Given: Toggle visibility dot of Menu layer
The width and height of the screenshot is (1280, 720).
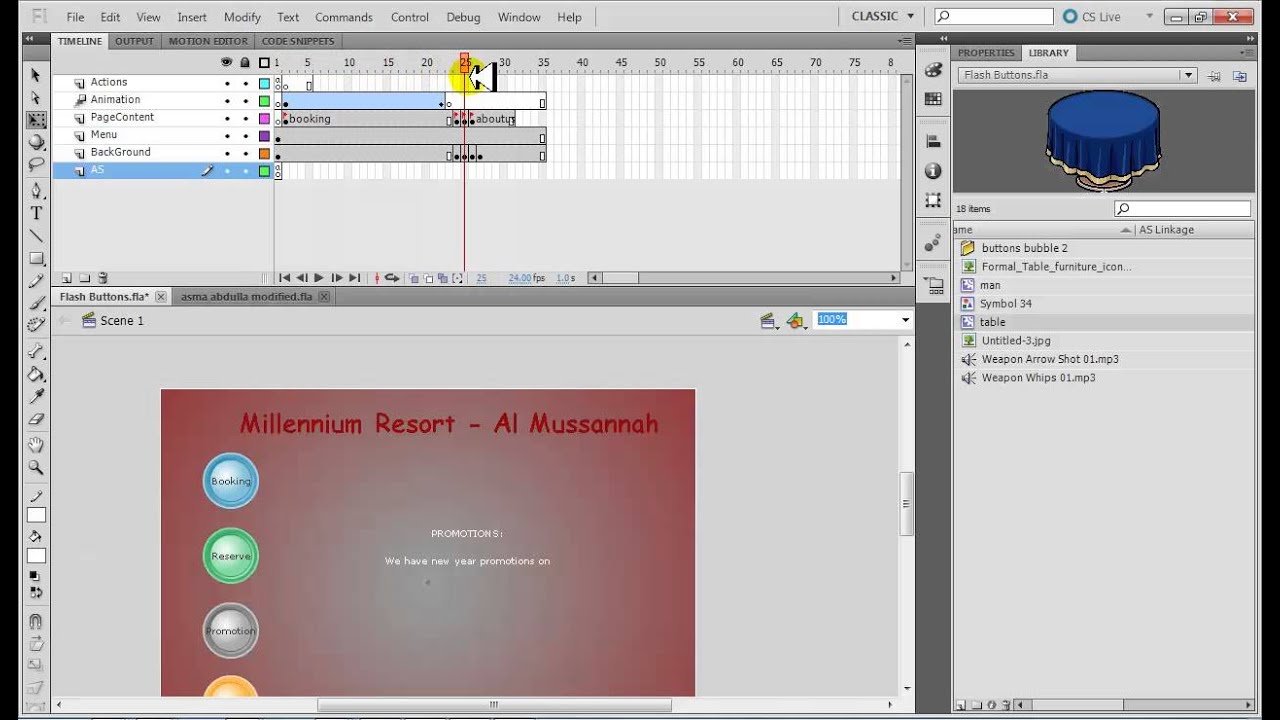Looking at the screenshot, I should (227, 136).
